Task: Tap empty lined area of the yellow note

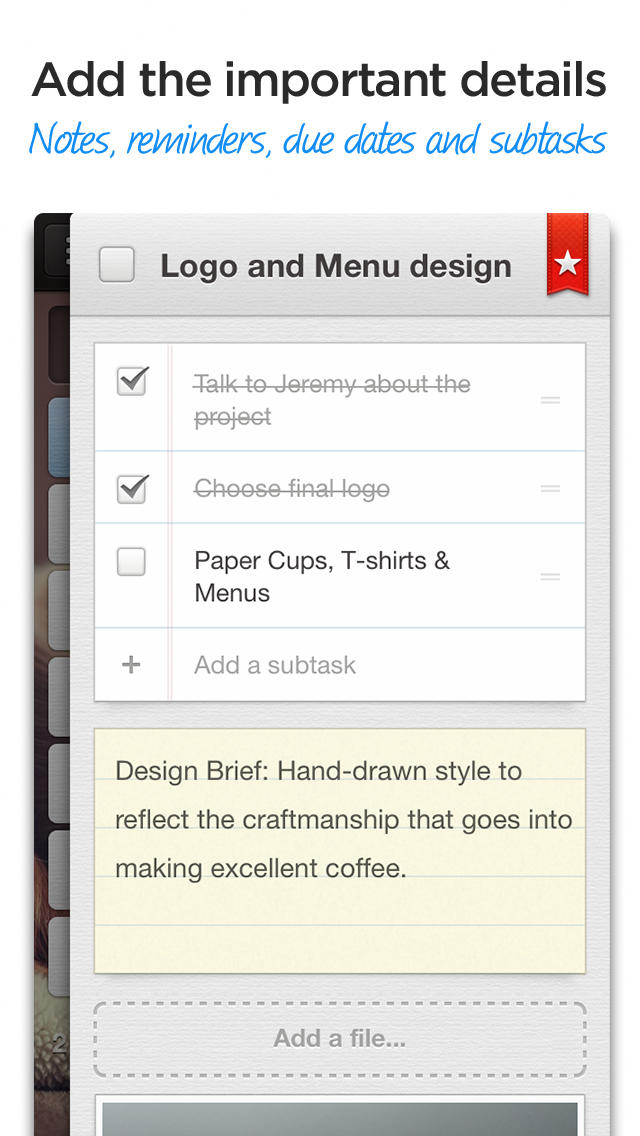Action: click(x=340, y=935)
